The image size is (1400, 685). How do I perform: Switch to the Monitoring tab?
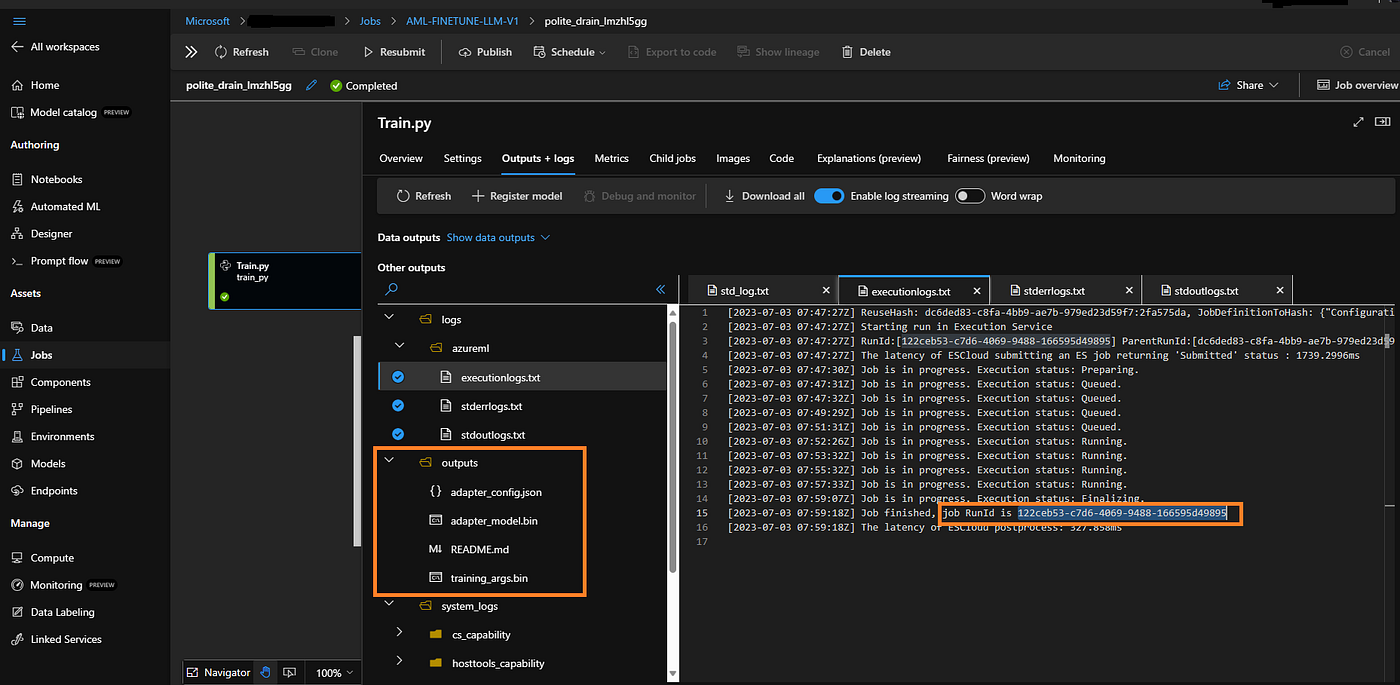click(x=1079, y=158)
